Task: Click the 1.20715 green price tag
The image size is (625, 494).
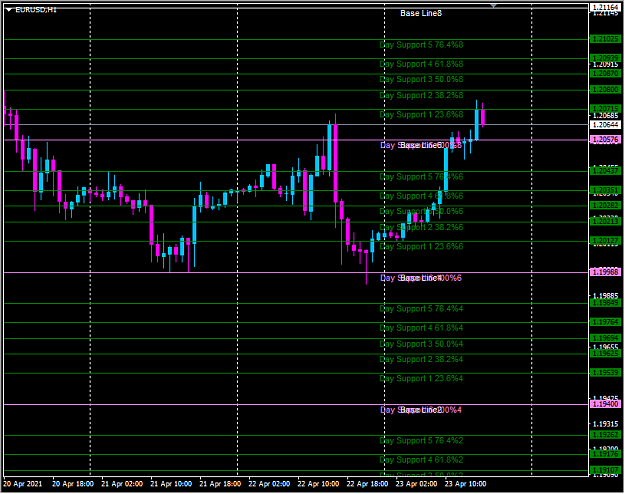Action: [605, 109]
